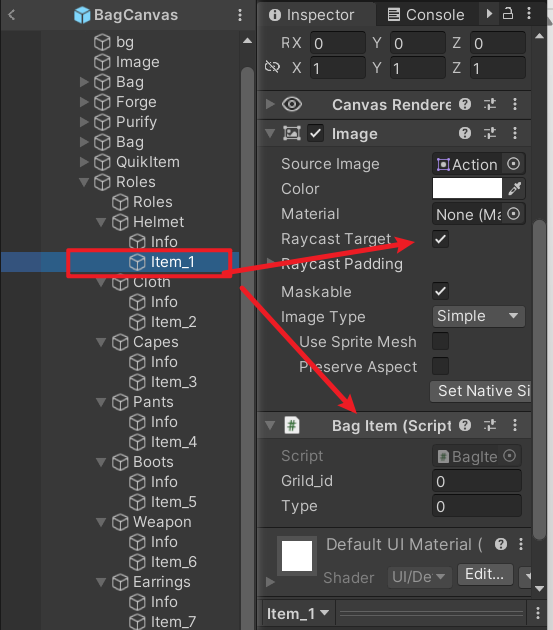Expand the QuikItem node

pyautogui.click(x=84, y=162)
